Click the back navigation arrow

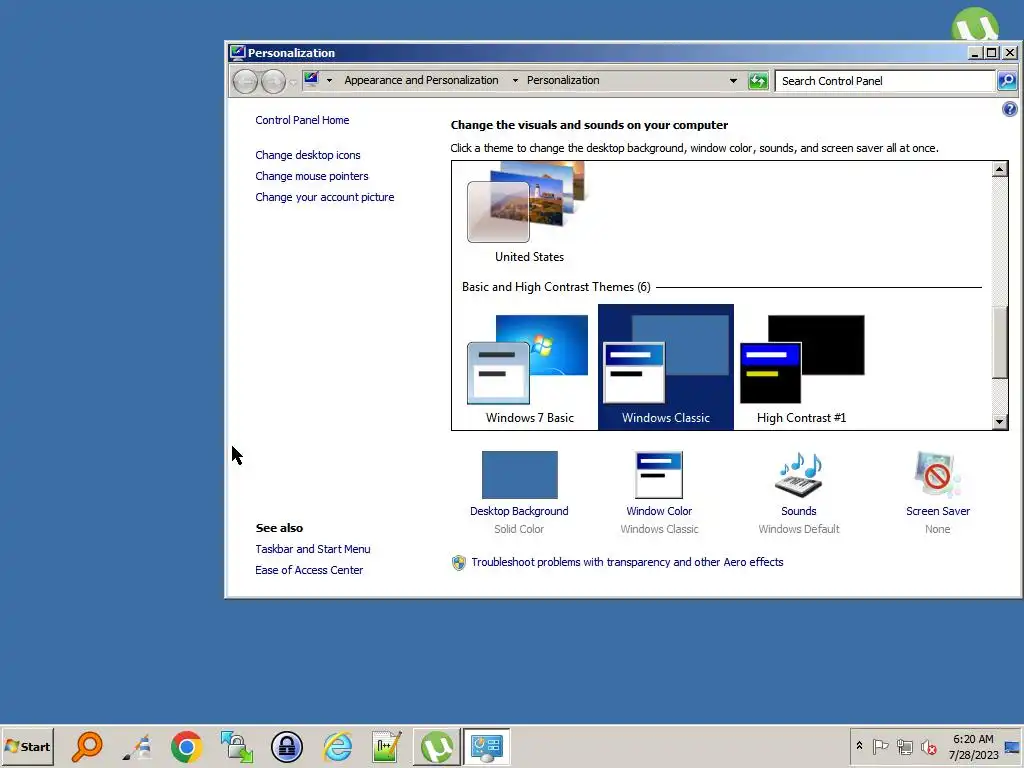pyautogui.click(x=246, y=82)
